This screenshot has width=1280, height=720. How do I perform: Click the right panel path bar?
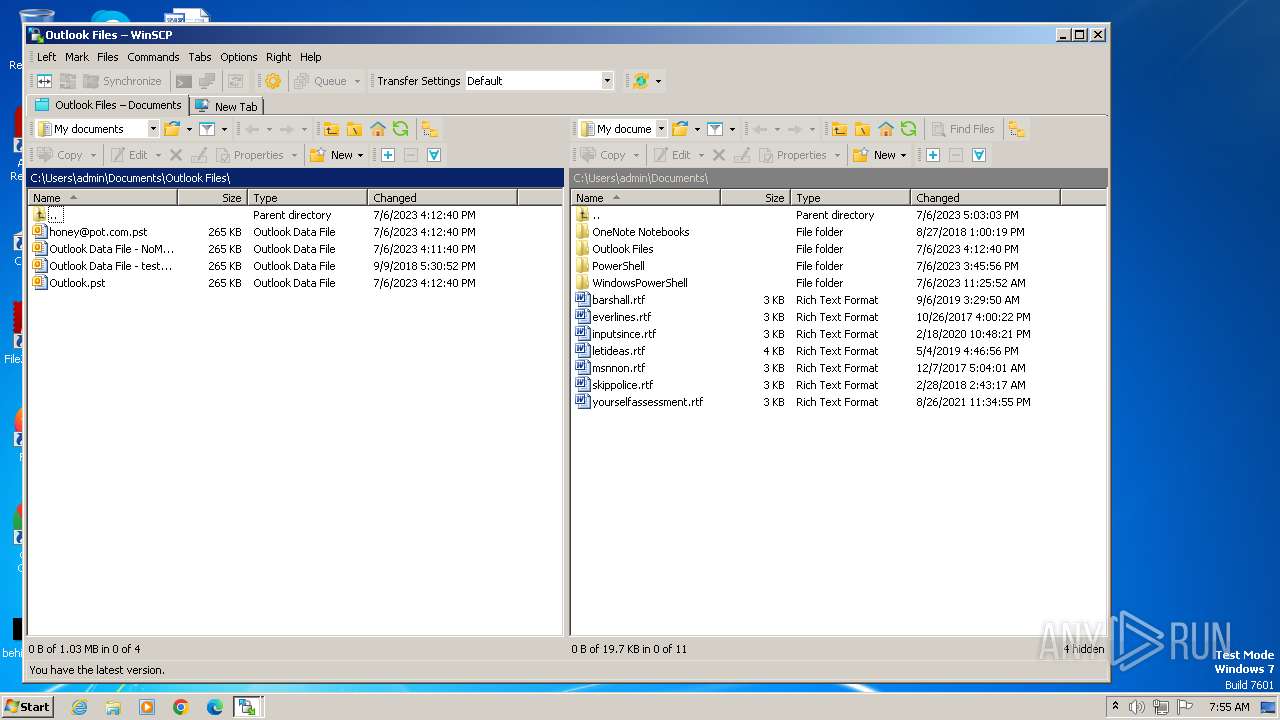839,178
